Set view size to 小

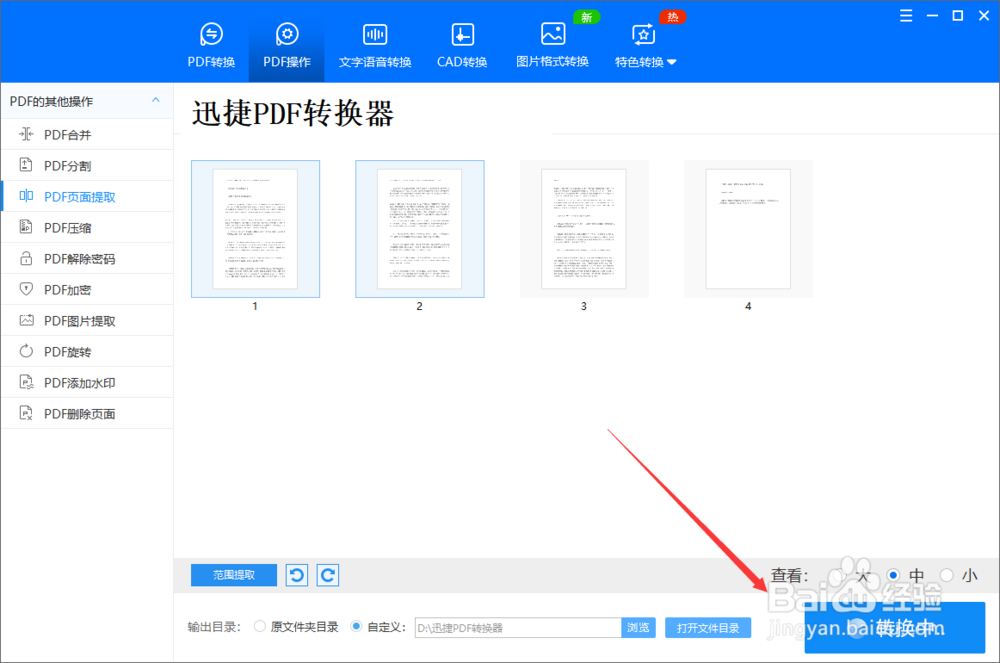946,575
